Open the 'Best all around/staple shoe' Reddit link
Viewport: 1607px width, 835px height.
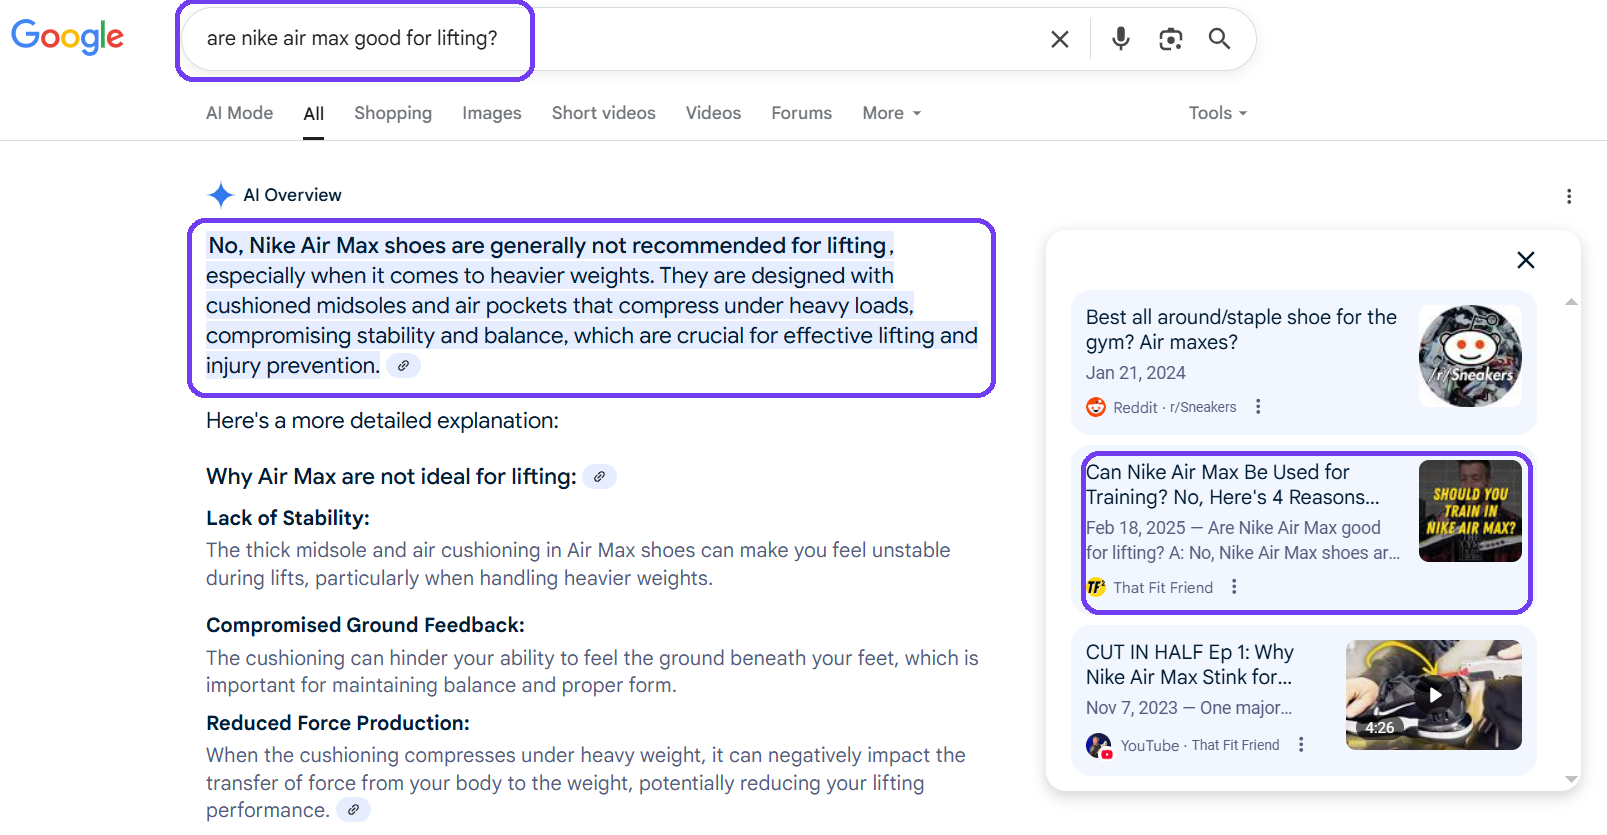(1240, 329)
